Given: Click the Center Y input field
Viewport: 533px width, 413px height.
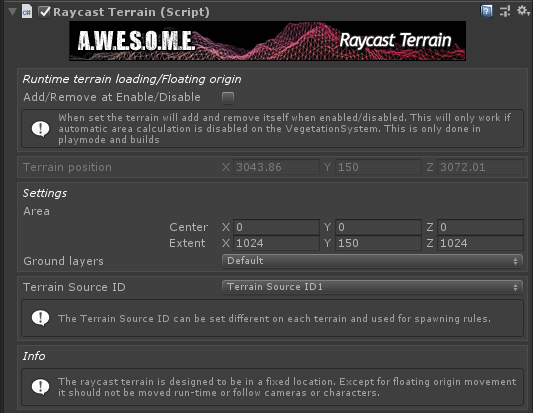Looking at the screenshot, I should point(378,227).
